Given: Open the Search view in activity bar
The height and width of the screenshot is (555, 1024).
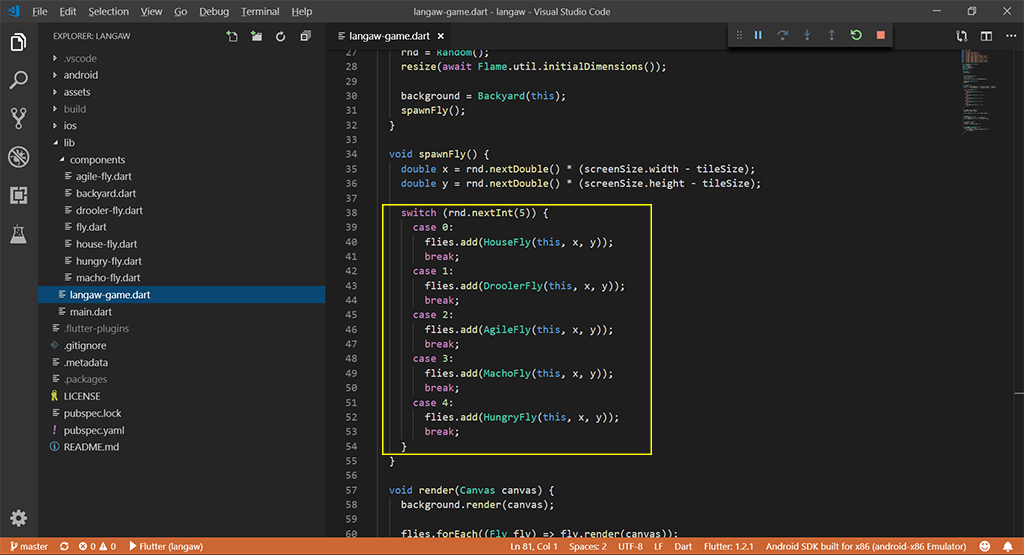Looking at the screenshot, I should (18, 80).
